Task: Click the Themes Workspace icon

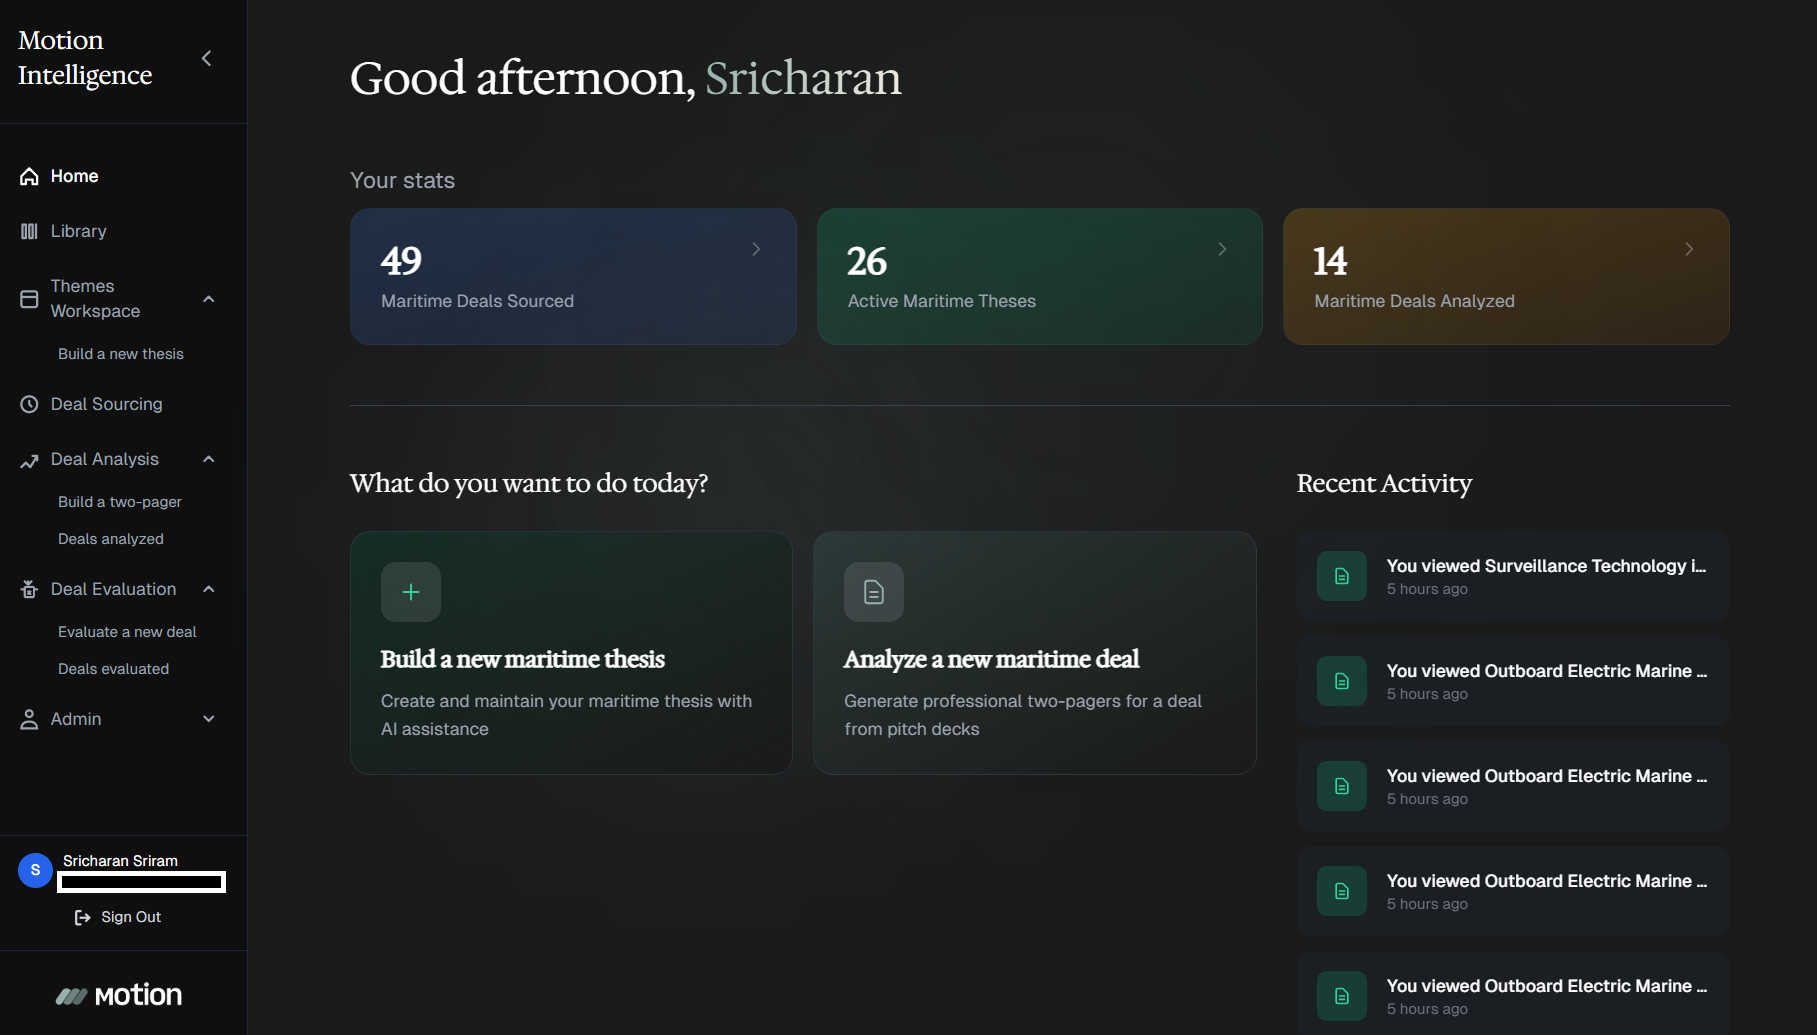Action: 29,298
